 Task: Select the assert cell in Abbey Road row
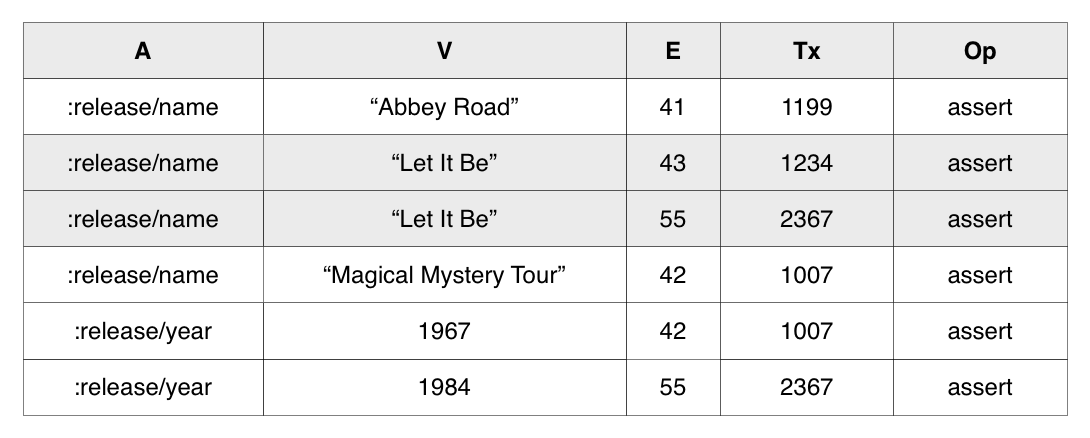click(980, 107)
